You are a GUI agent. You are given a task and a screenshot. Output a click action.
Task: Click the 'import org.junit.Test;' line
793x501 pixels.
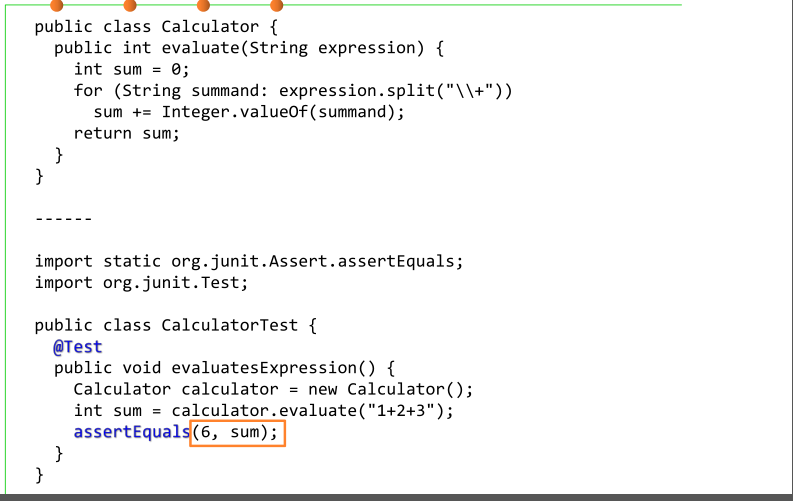tap(142, 283)
